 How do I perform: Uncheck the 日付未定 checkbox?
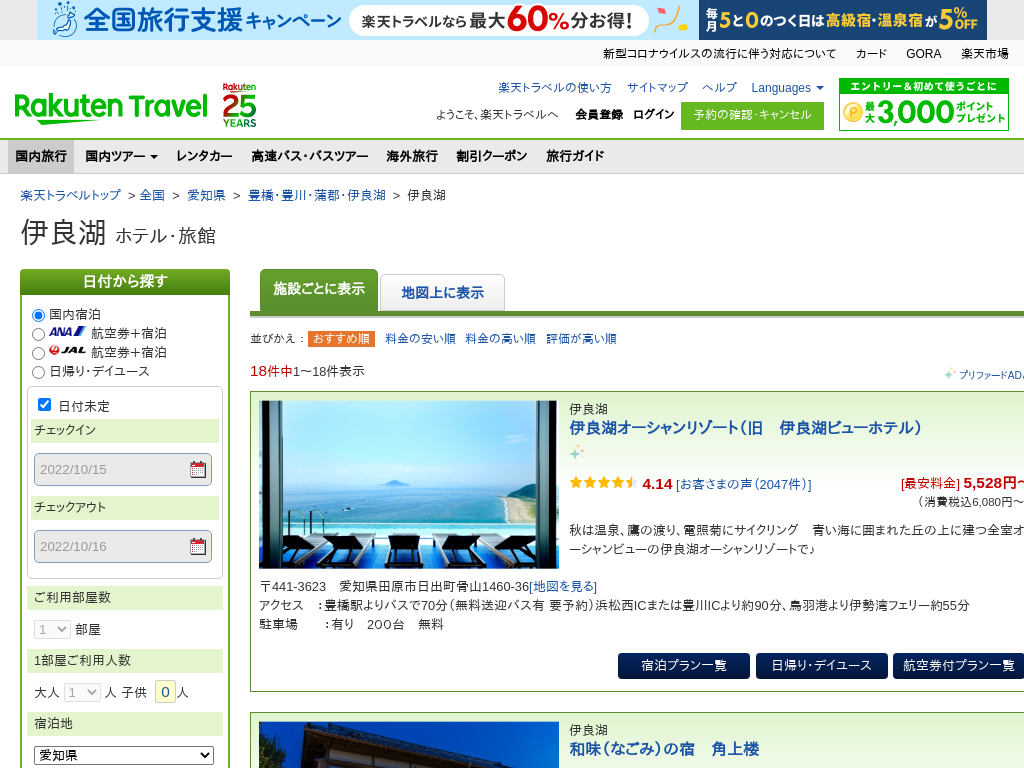(44, 405)
